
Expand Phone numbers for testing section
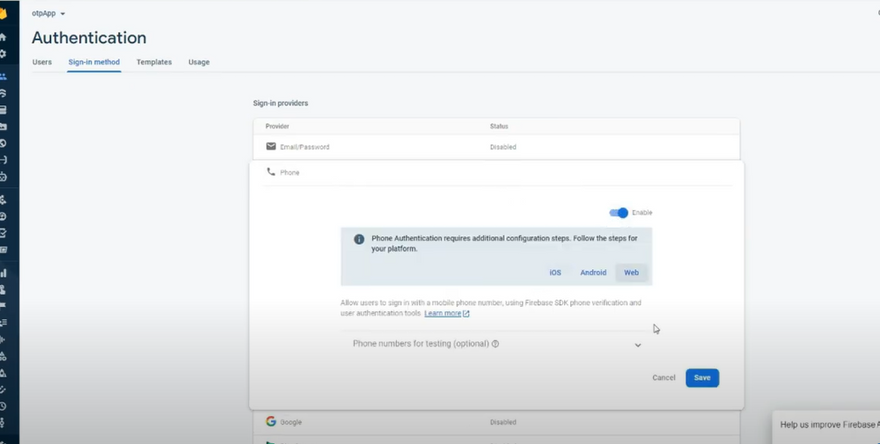638,345
